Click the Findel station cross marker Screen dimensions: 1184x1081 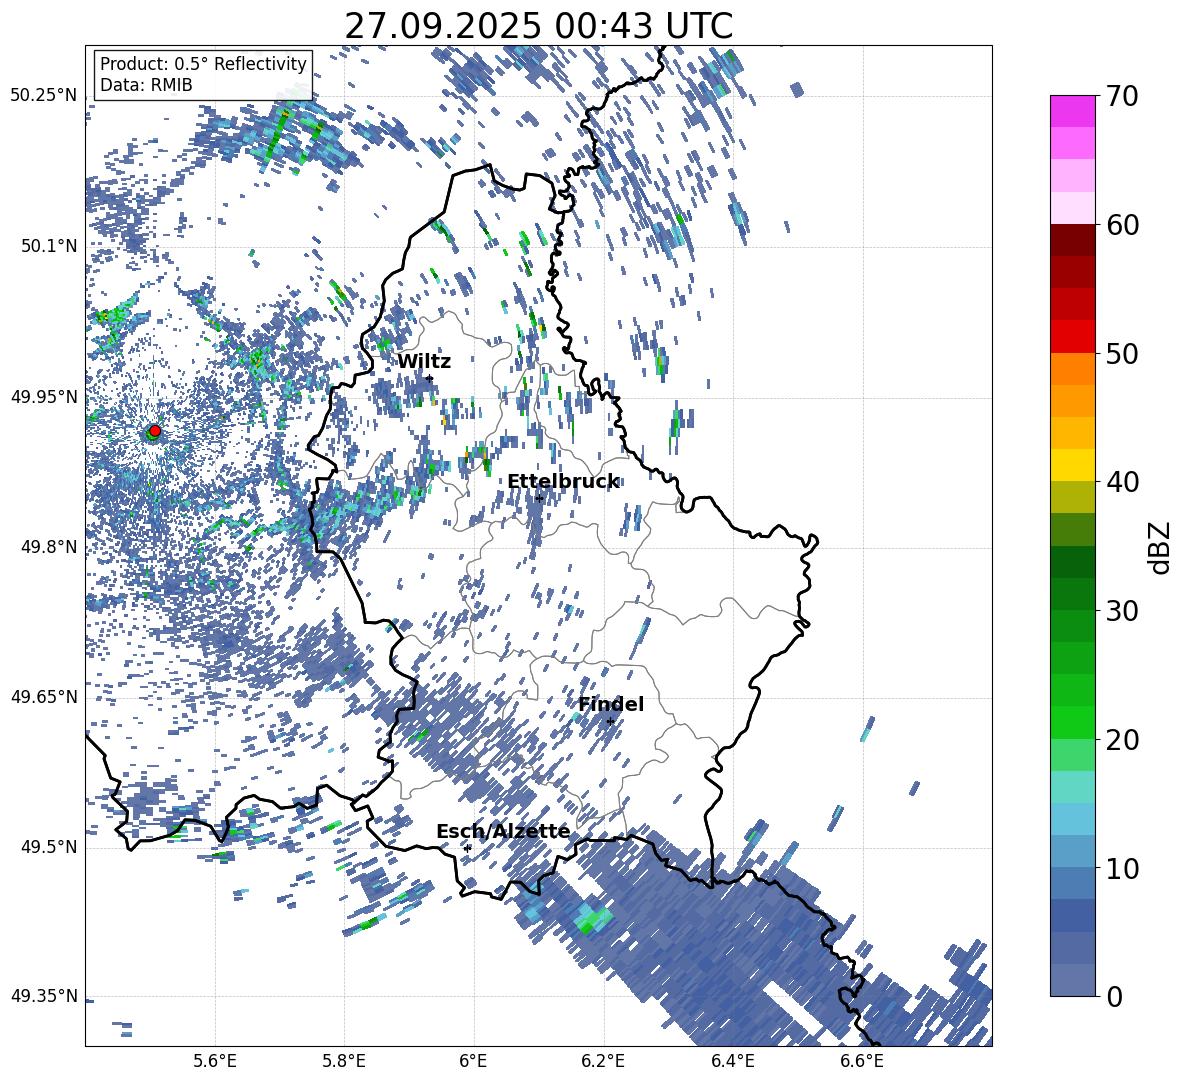pyautogui.click(x=610, y=722)
